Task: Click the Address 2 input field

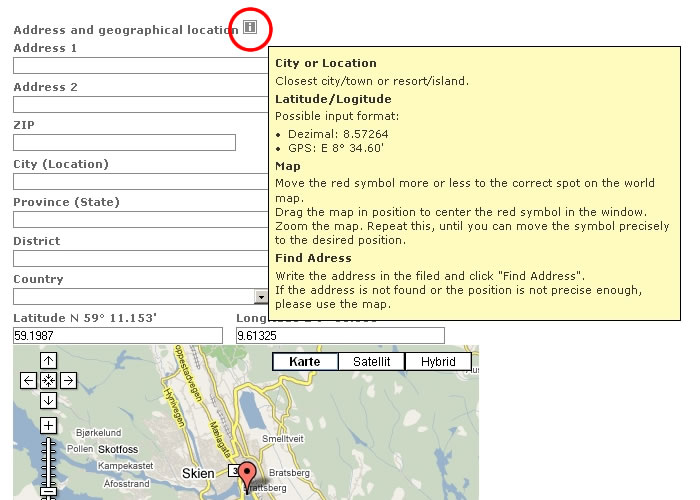Action: (140, 104)
